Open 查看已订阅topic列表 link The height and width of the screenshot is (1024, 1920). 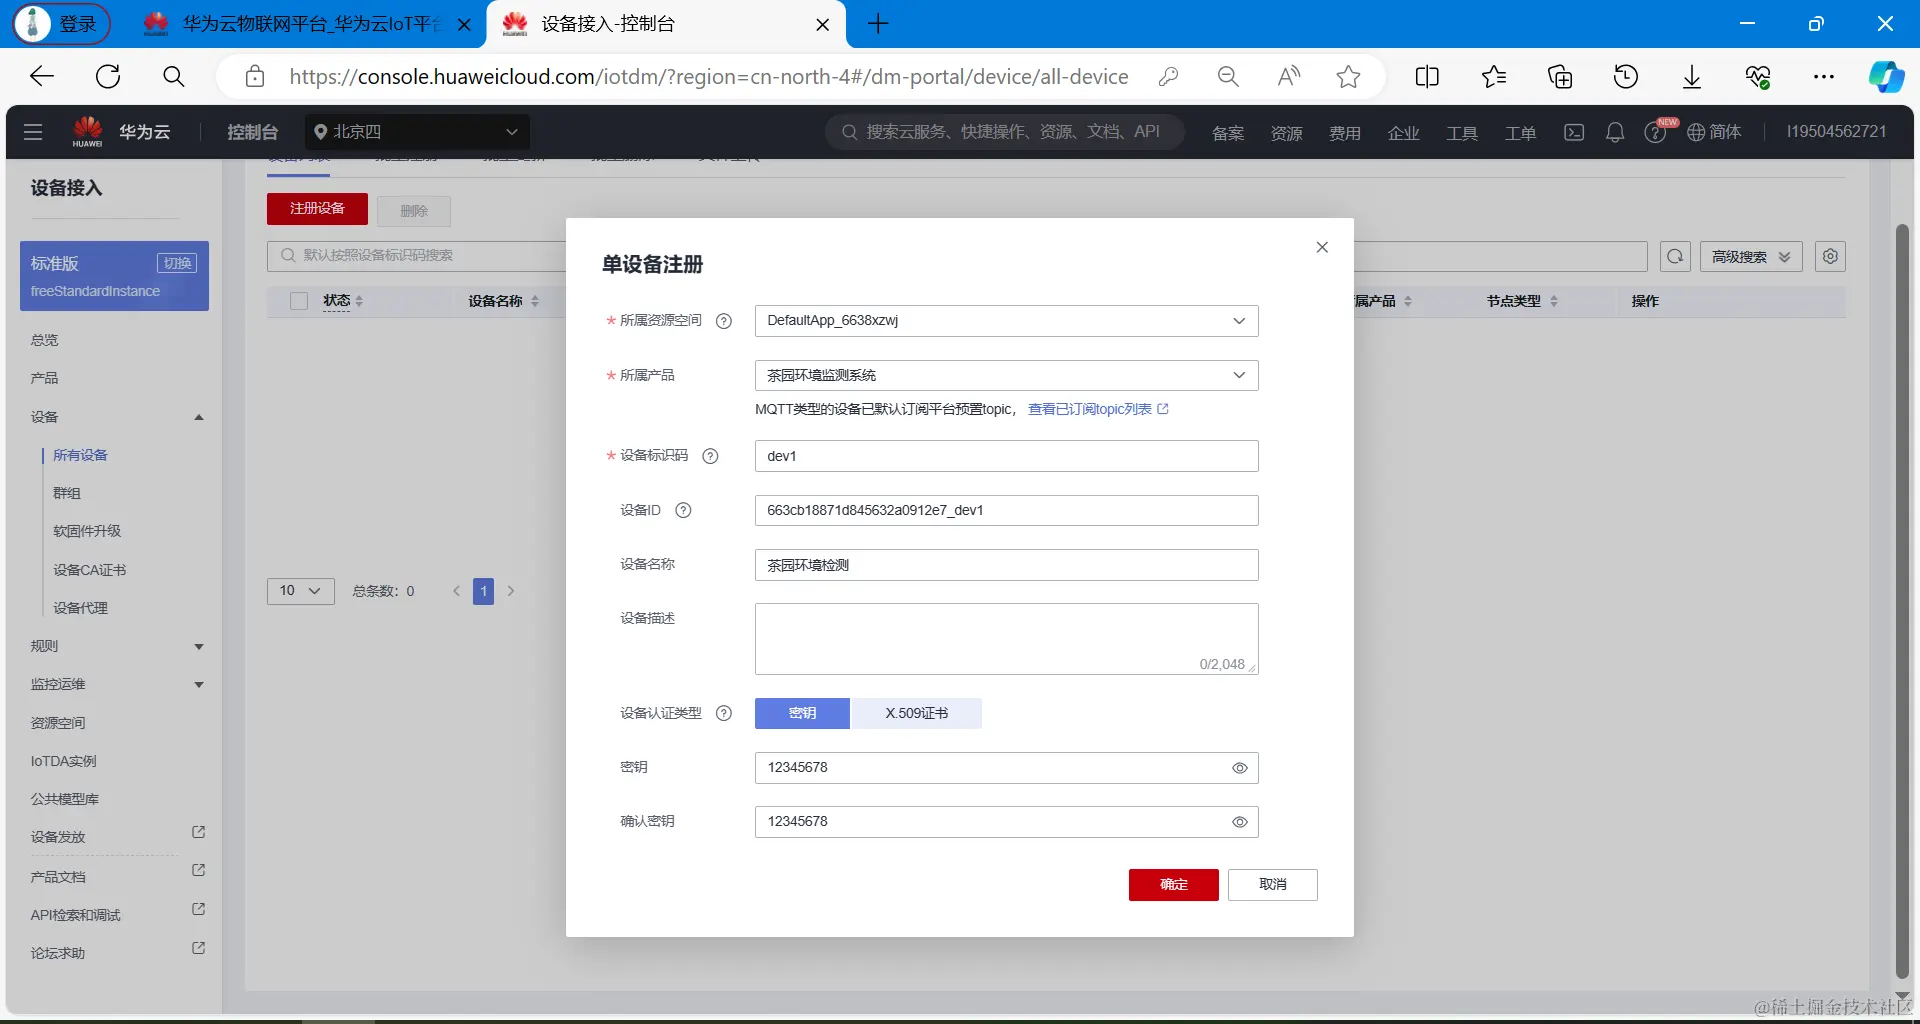click(1098, 409)
